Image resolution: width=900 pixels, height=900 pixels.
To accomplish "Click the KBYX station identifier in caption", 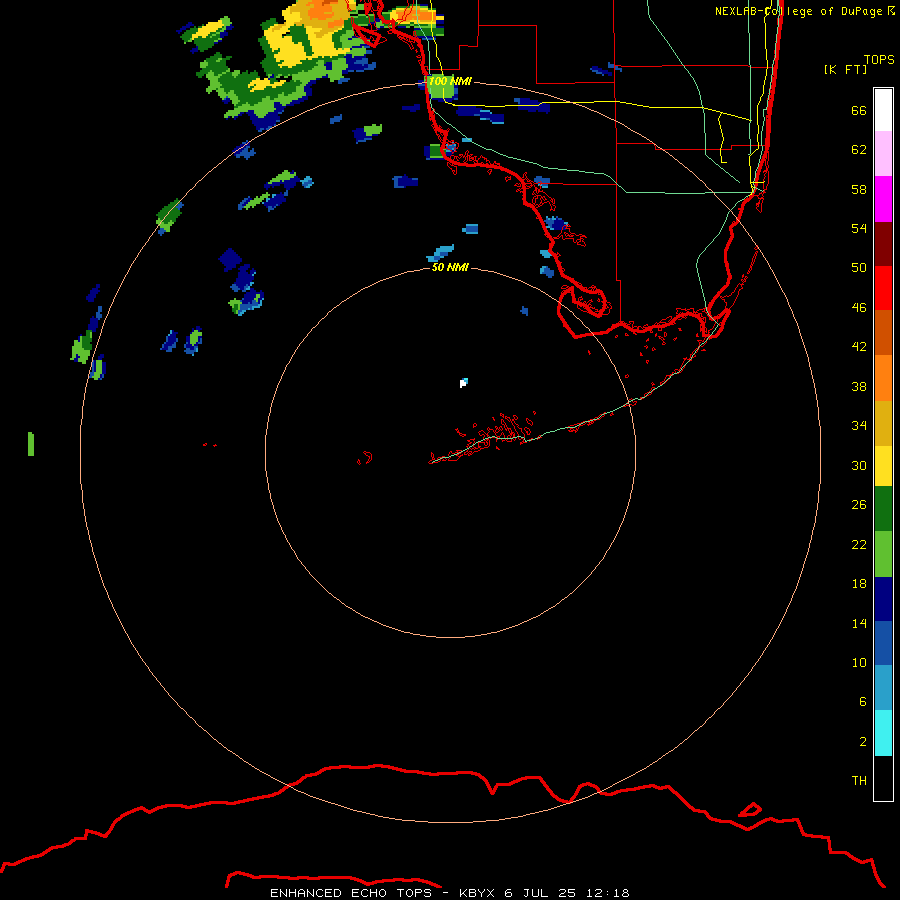I will click(x=476, y=893).
